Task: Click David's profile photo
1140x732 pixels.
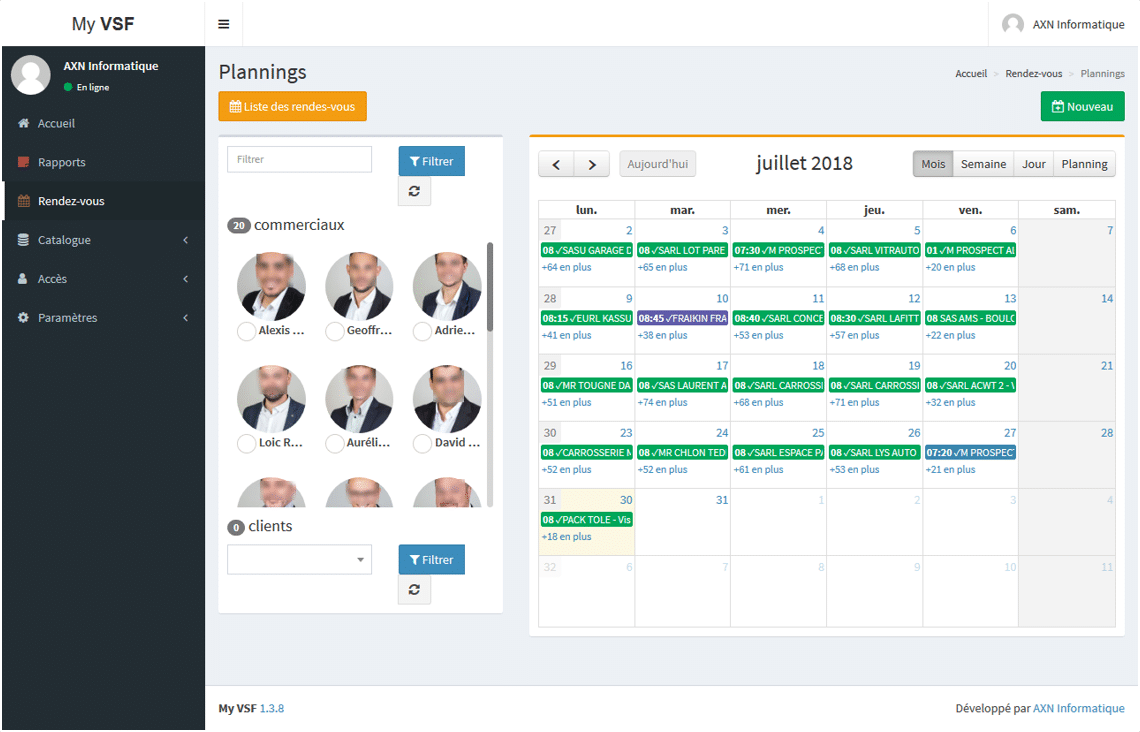Action: (447, 399)
